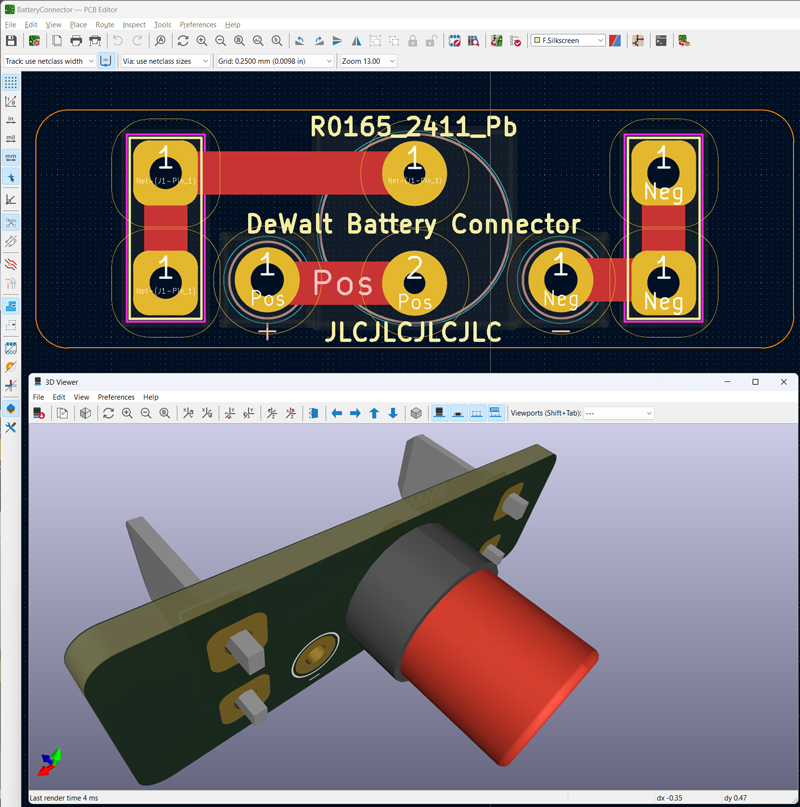Open the Viewports dropdown in 3D Viewer
The height and width of the screenshot is (807, 800).
(x=618, y=413)
